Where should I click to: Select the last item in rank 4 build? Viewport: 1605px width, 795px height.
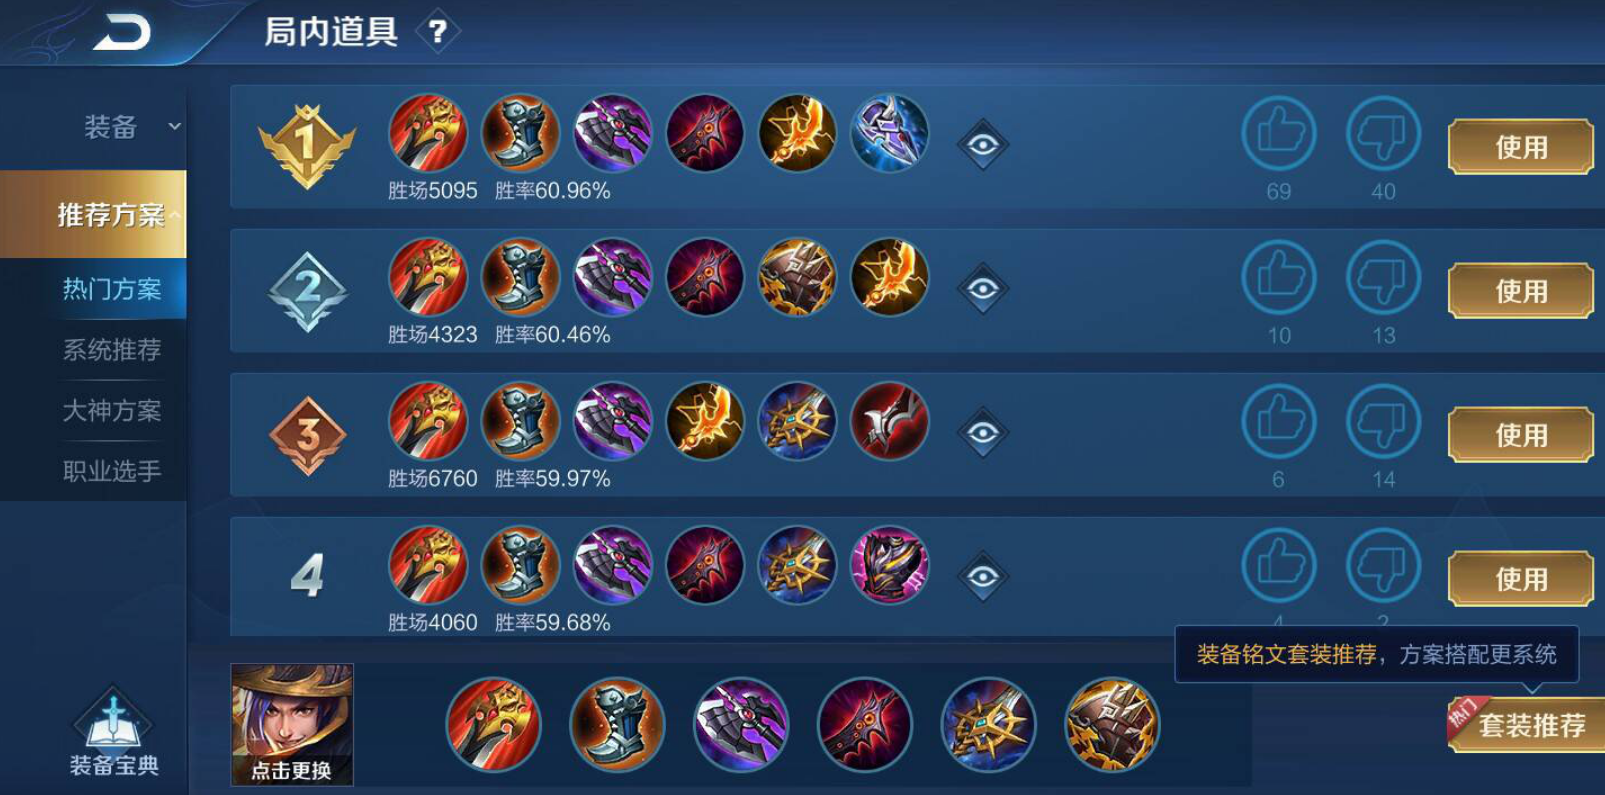tap(890, 566)
